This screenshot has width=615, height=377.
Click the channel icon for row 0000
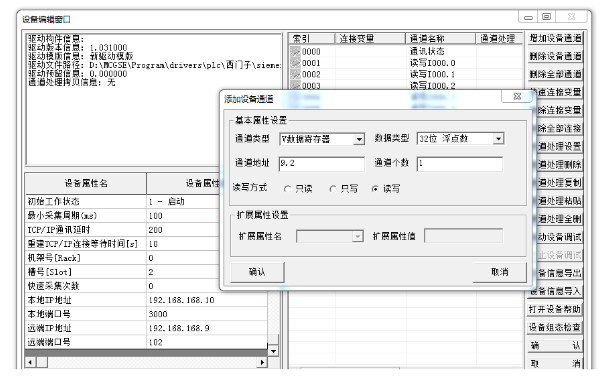point(295,51)
